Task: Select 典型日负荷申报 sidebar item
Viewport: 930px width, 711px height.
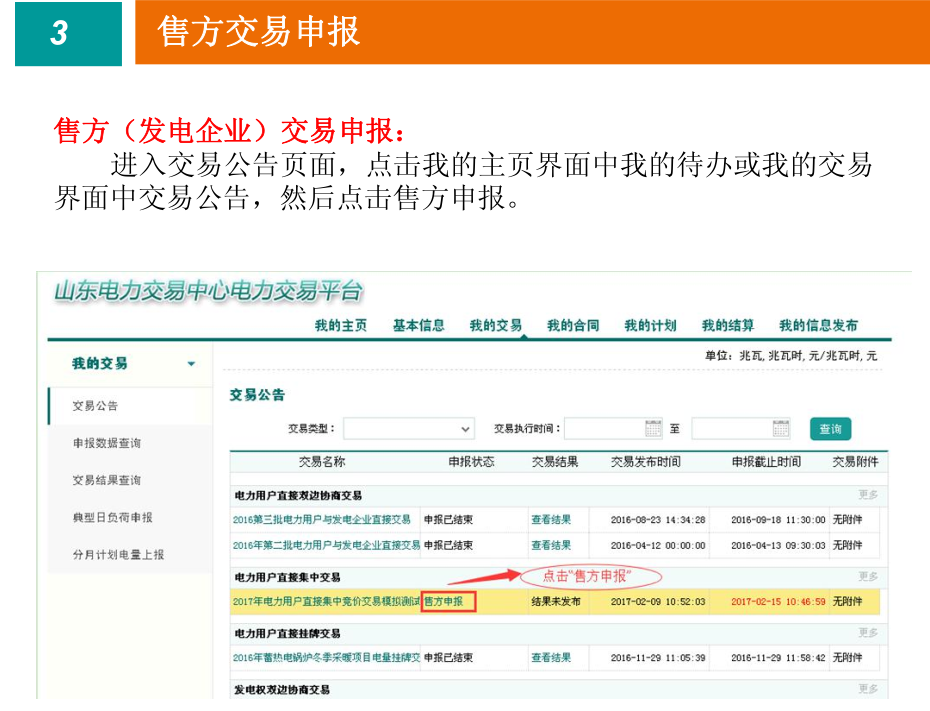Action: click(113, 517)
